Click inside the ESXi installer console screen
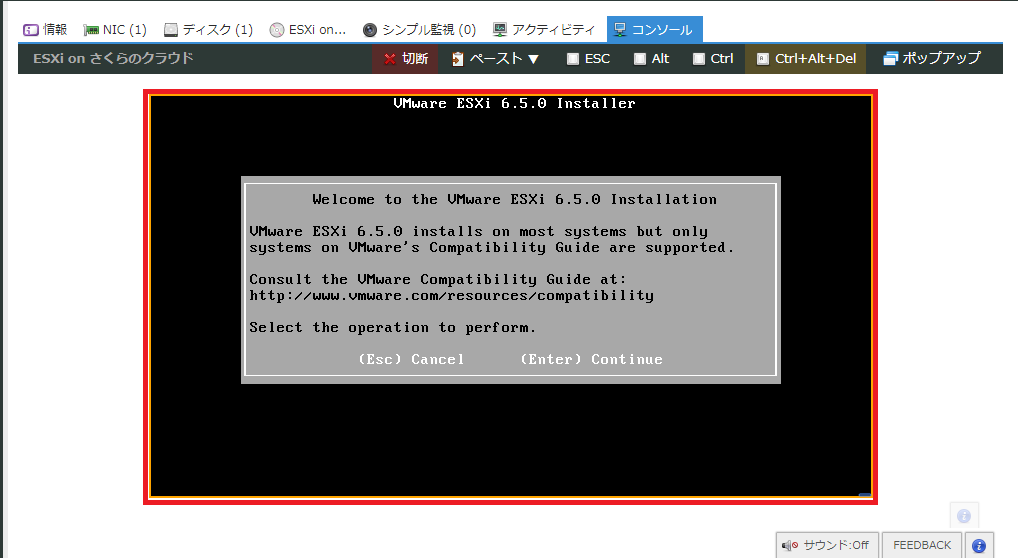Viewport: 1018px width, 558px height. [511, 296]
